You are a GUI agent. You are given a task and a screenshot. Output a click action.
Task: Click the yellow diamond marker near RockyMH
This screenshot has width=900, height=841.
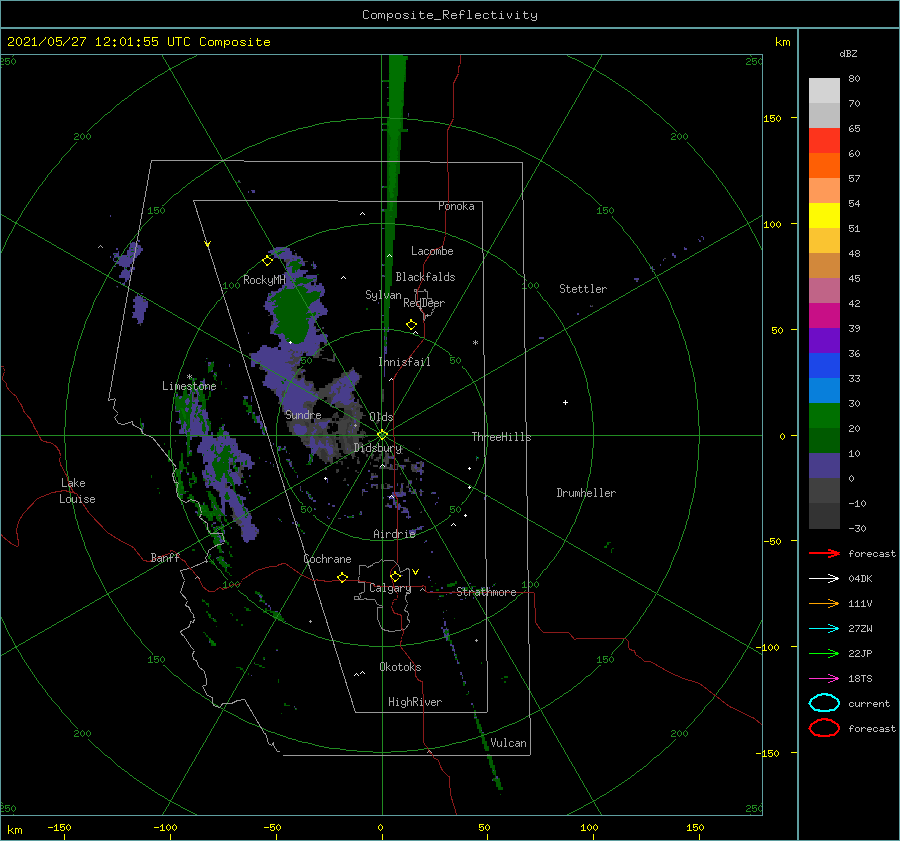[x=267, y=261]
